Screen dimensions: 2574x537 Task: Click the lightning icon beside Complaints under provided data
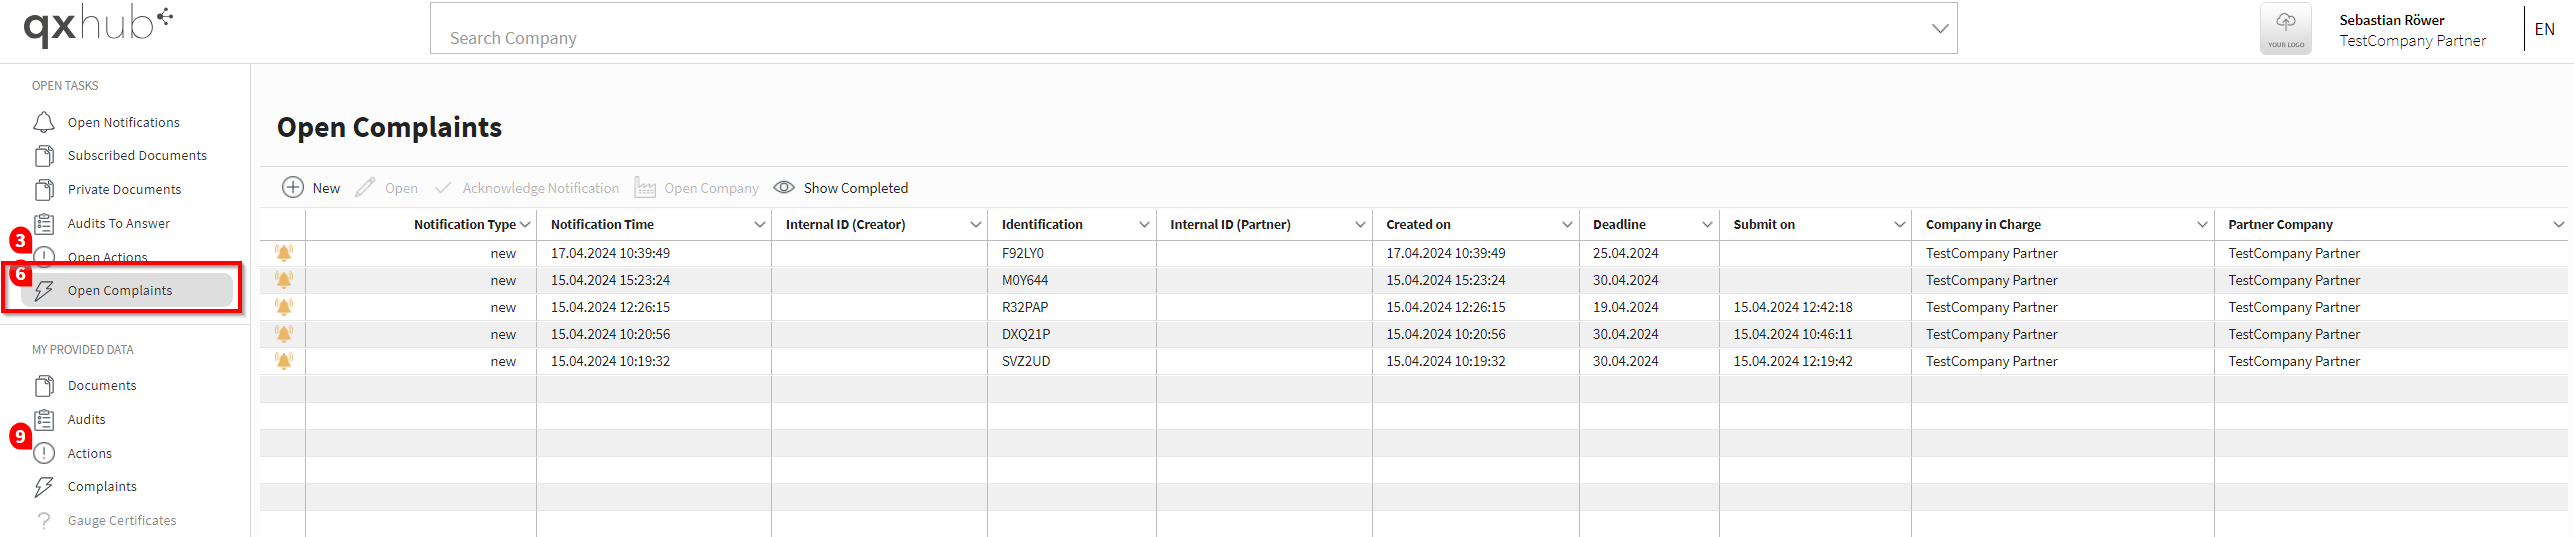coord(44,487)
